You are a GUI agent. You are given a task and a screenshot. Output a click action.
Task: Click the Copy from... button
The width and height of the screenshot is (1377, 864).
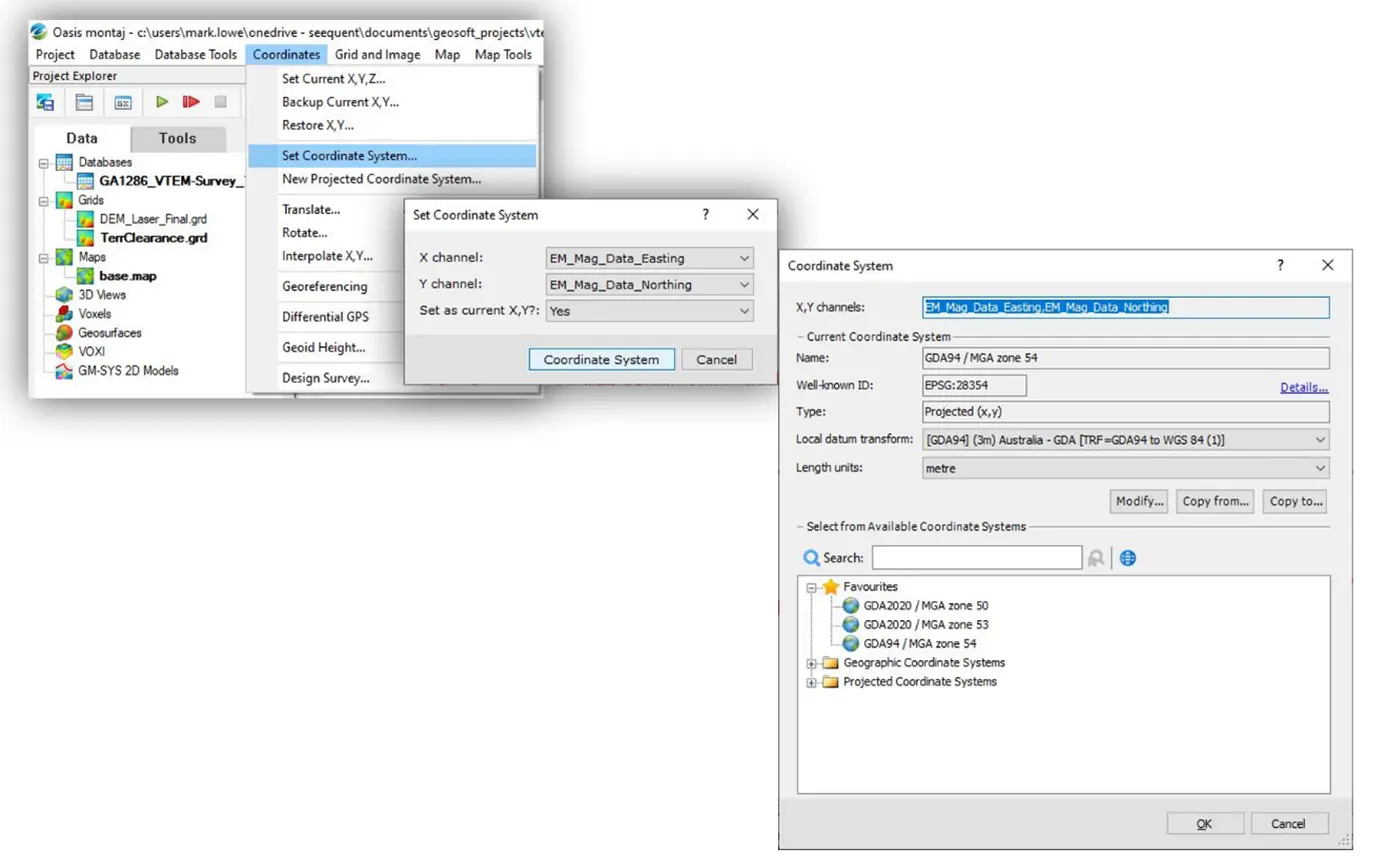[1215, 501]
